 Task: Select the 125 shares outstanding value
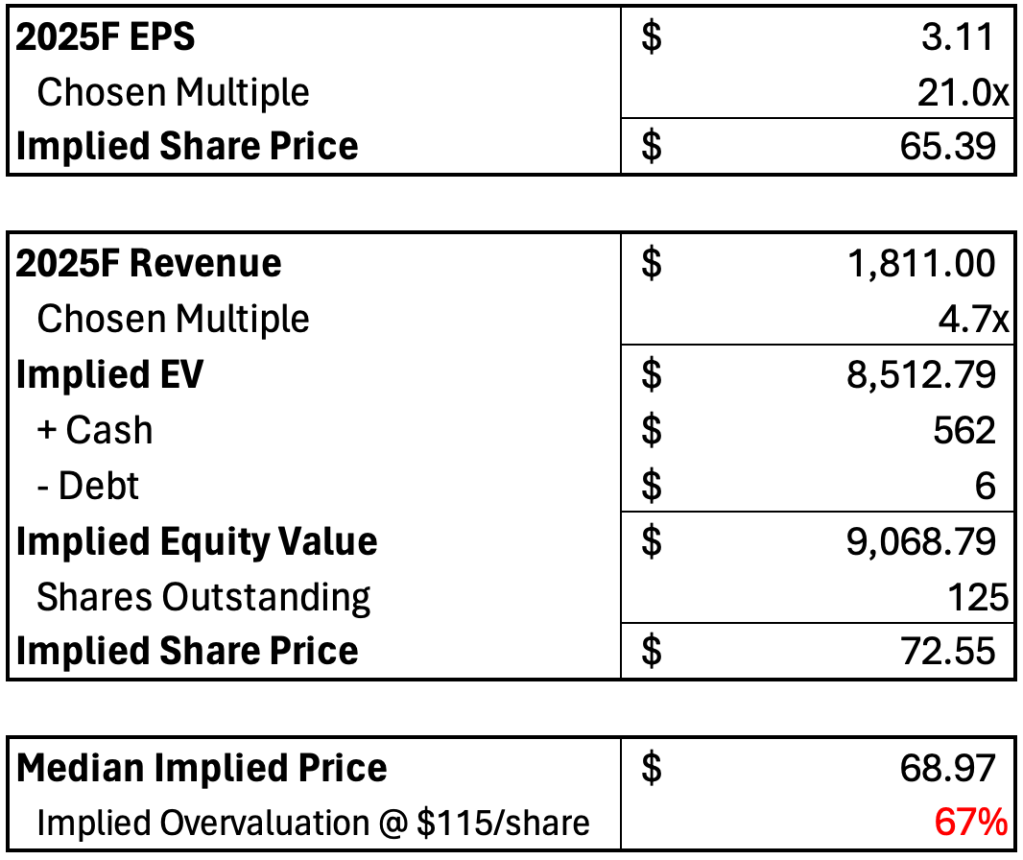(977, 597)
